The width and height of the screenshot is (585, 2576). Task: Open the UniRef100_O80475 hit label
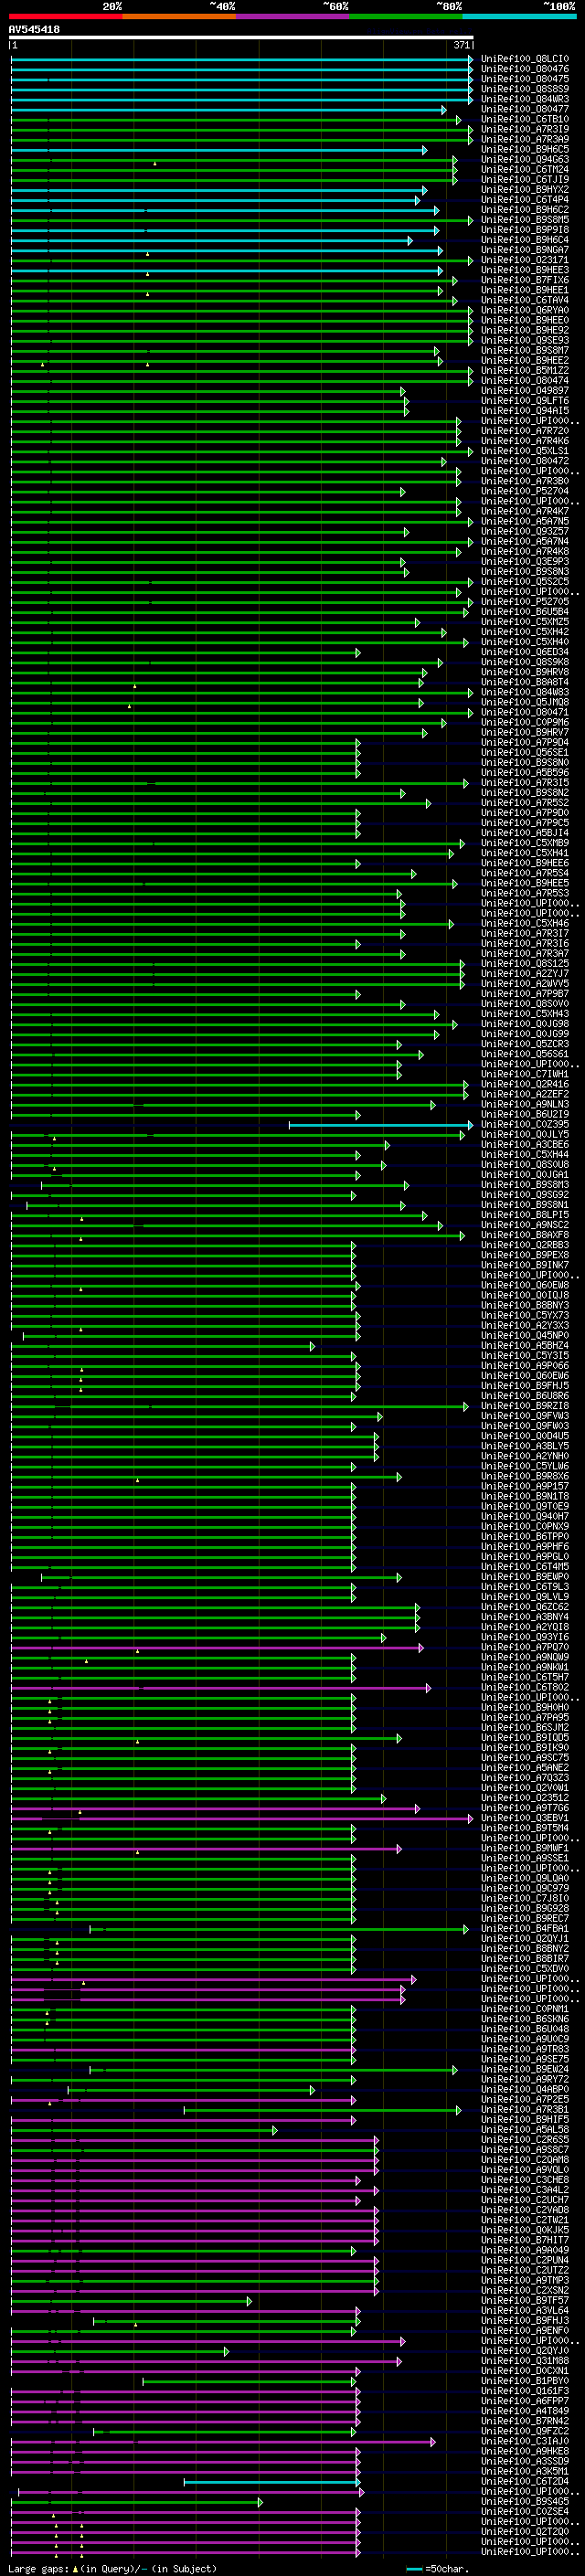[525, 79]
